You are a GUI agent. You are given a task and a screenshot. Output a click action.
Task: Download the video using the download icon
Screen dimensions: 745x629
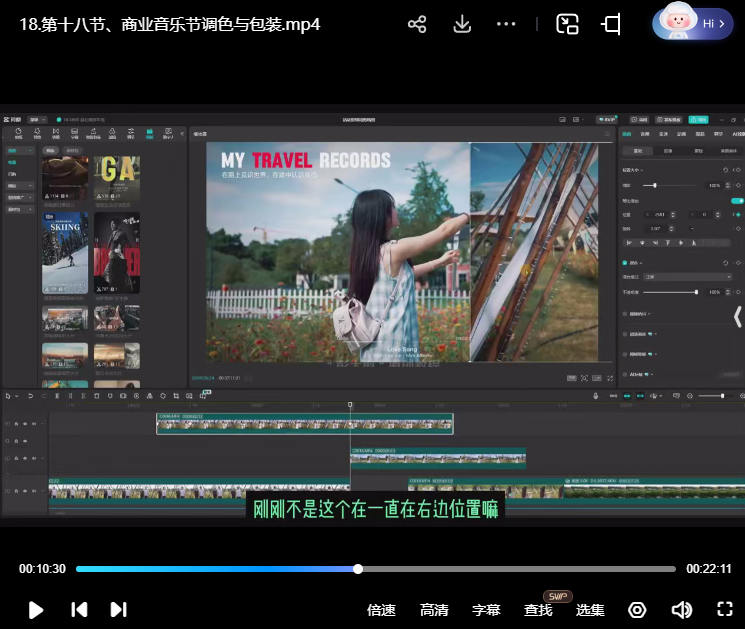pos(462,24)
